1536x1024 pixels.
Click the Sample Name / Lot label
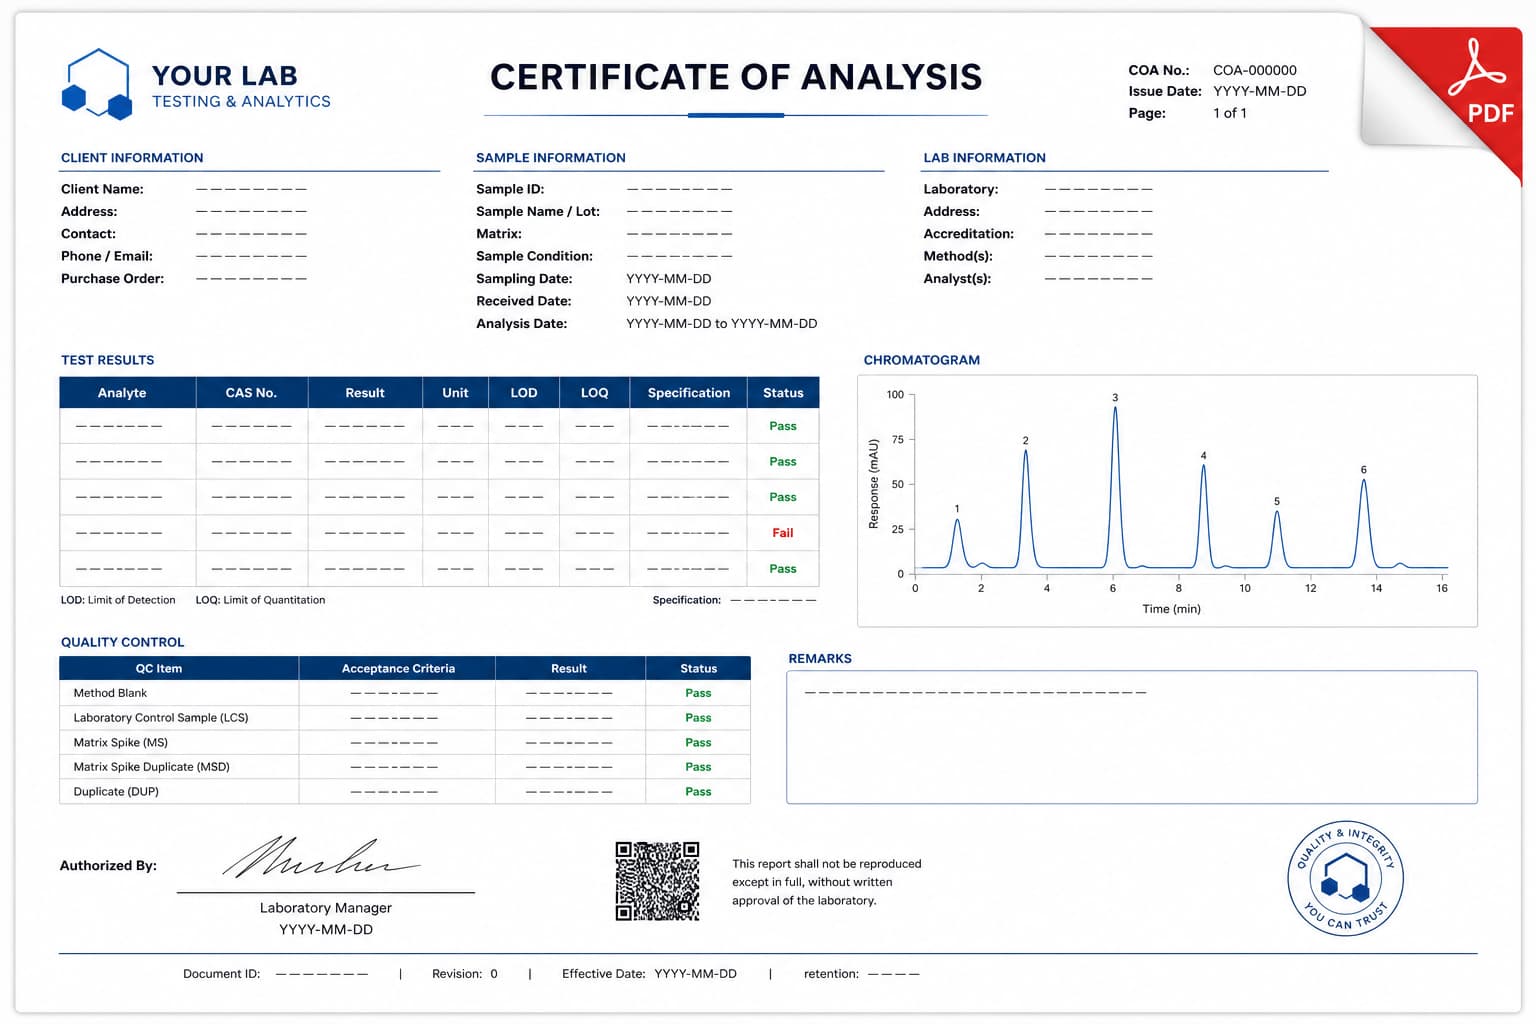tap(538, 211)
